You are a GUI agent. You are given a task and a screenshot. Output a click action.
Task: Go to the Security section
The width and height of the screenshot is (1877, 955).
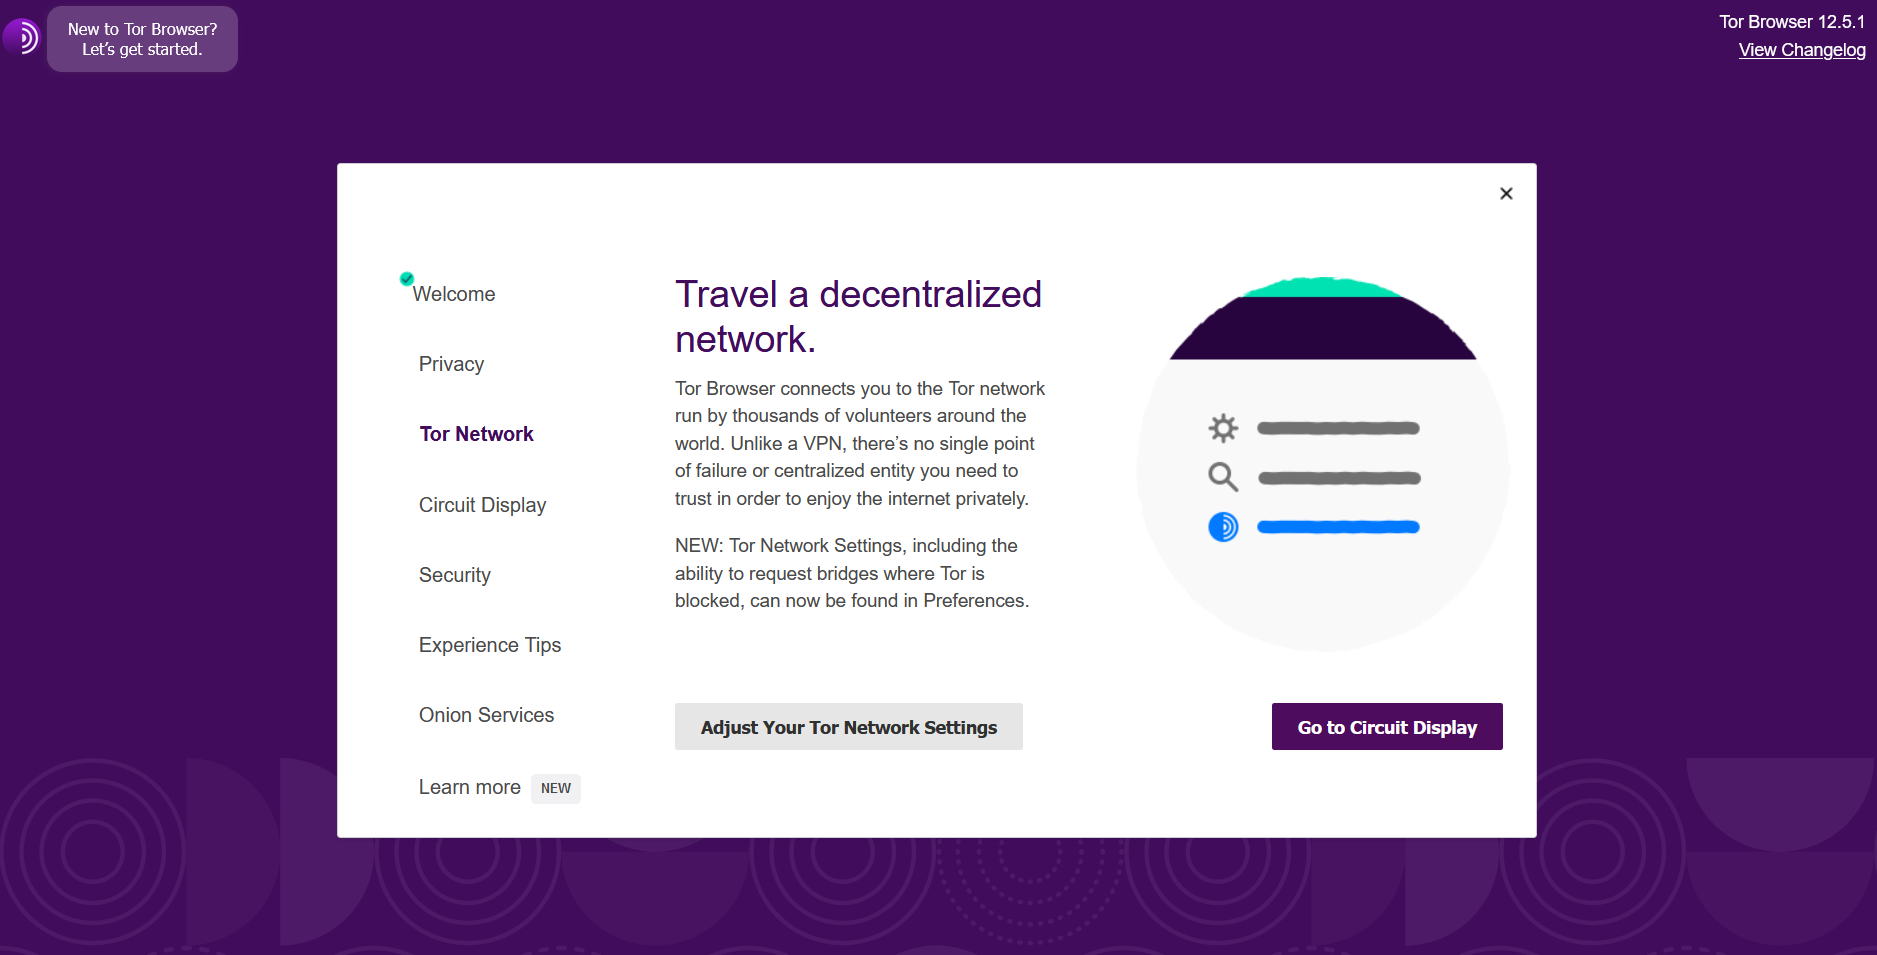455,575
